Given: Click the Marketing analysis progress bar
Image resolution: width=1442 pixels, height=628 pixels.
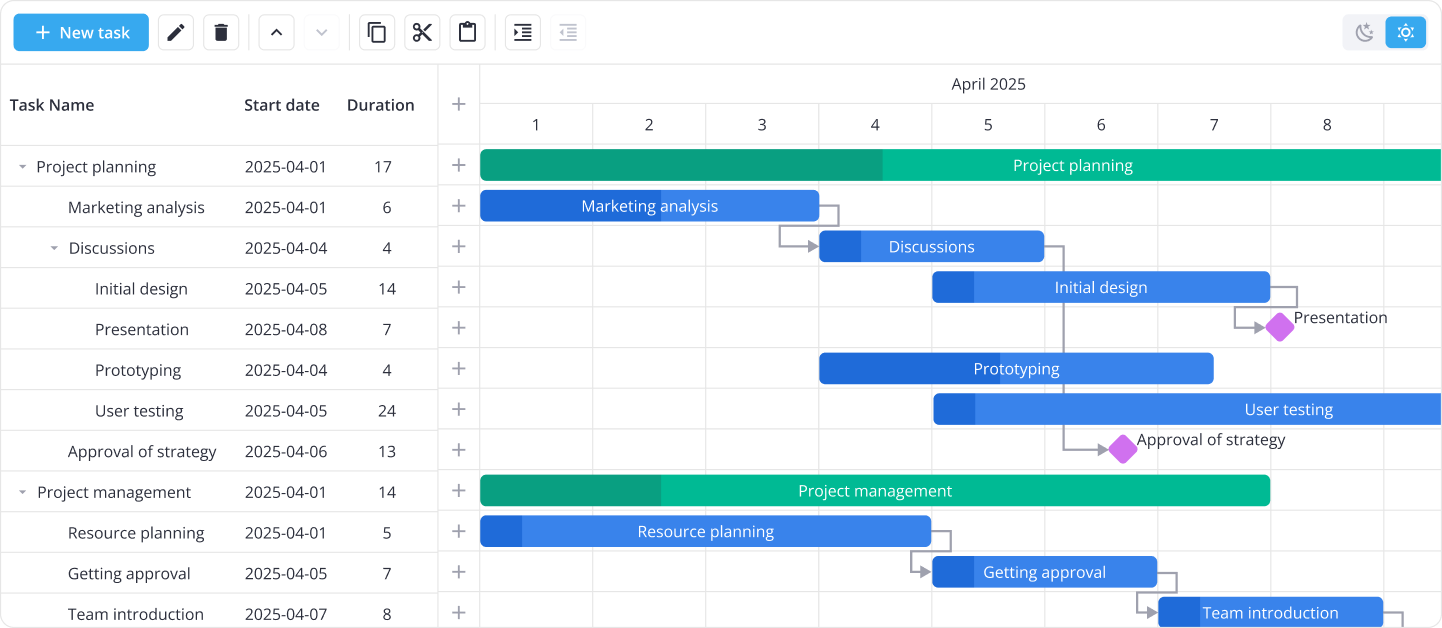Looking at the screenshot, I should click(x=649, y=206).
